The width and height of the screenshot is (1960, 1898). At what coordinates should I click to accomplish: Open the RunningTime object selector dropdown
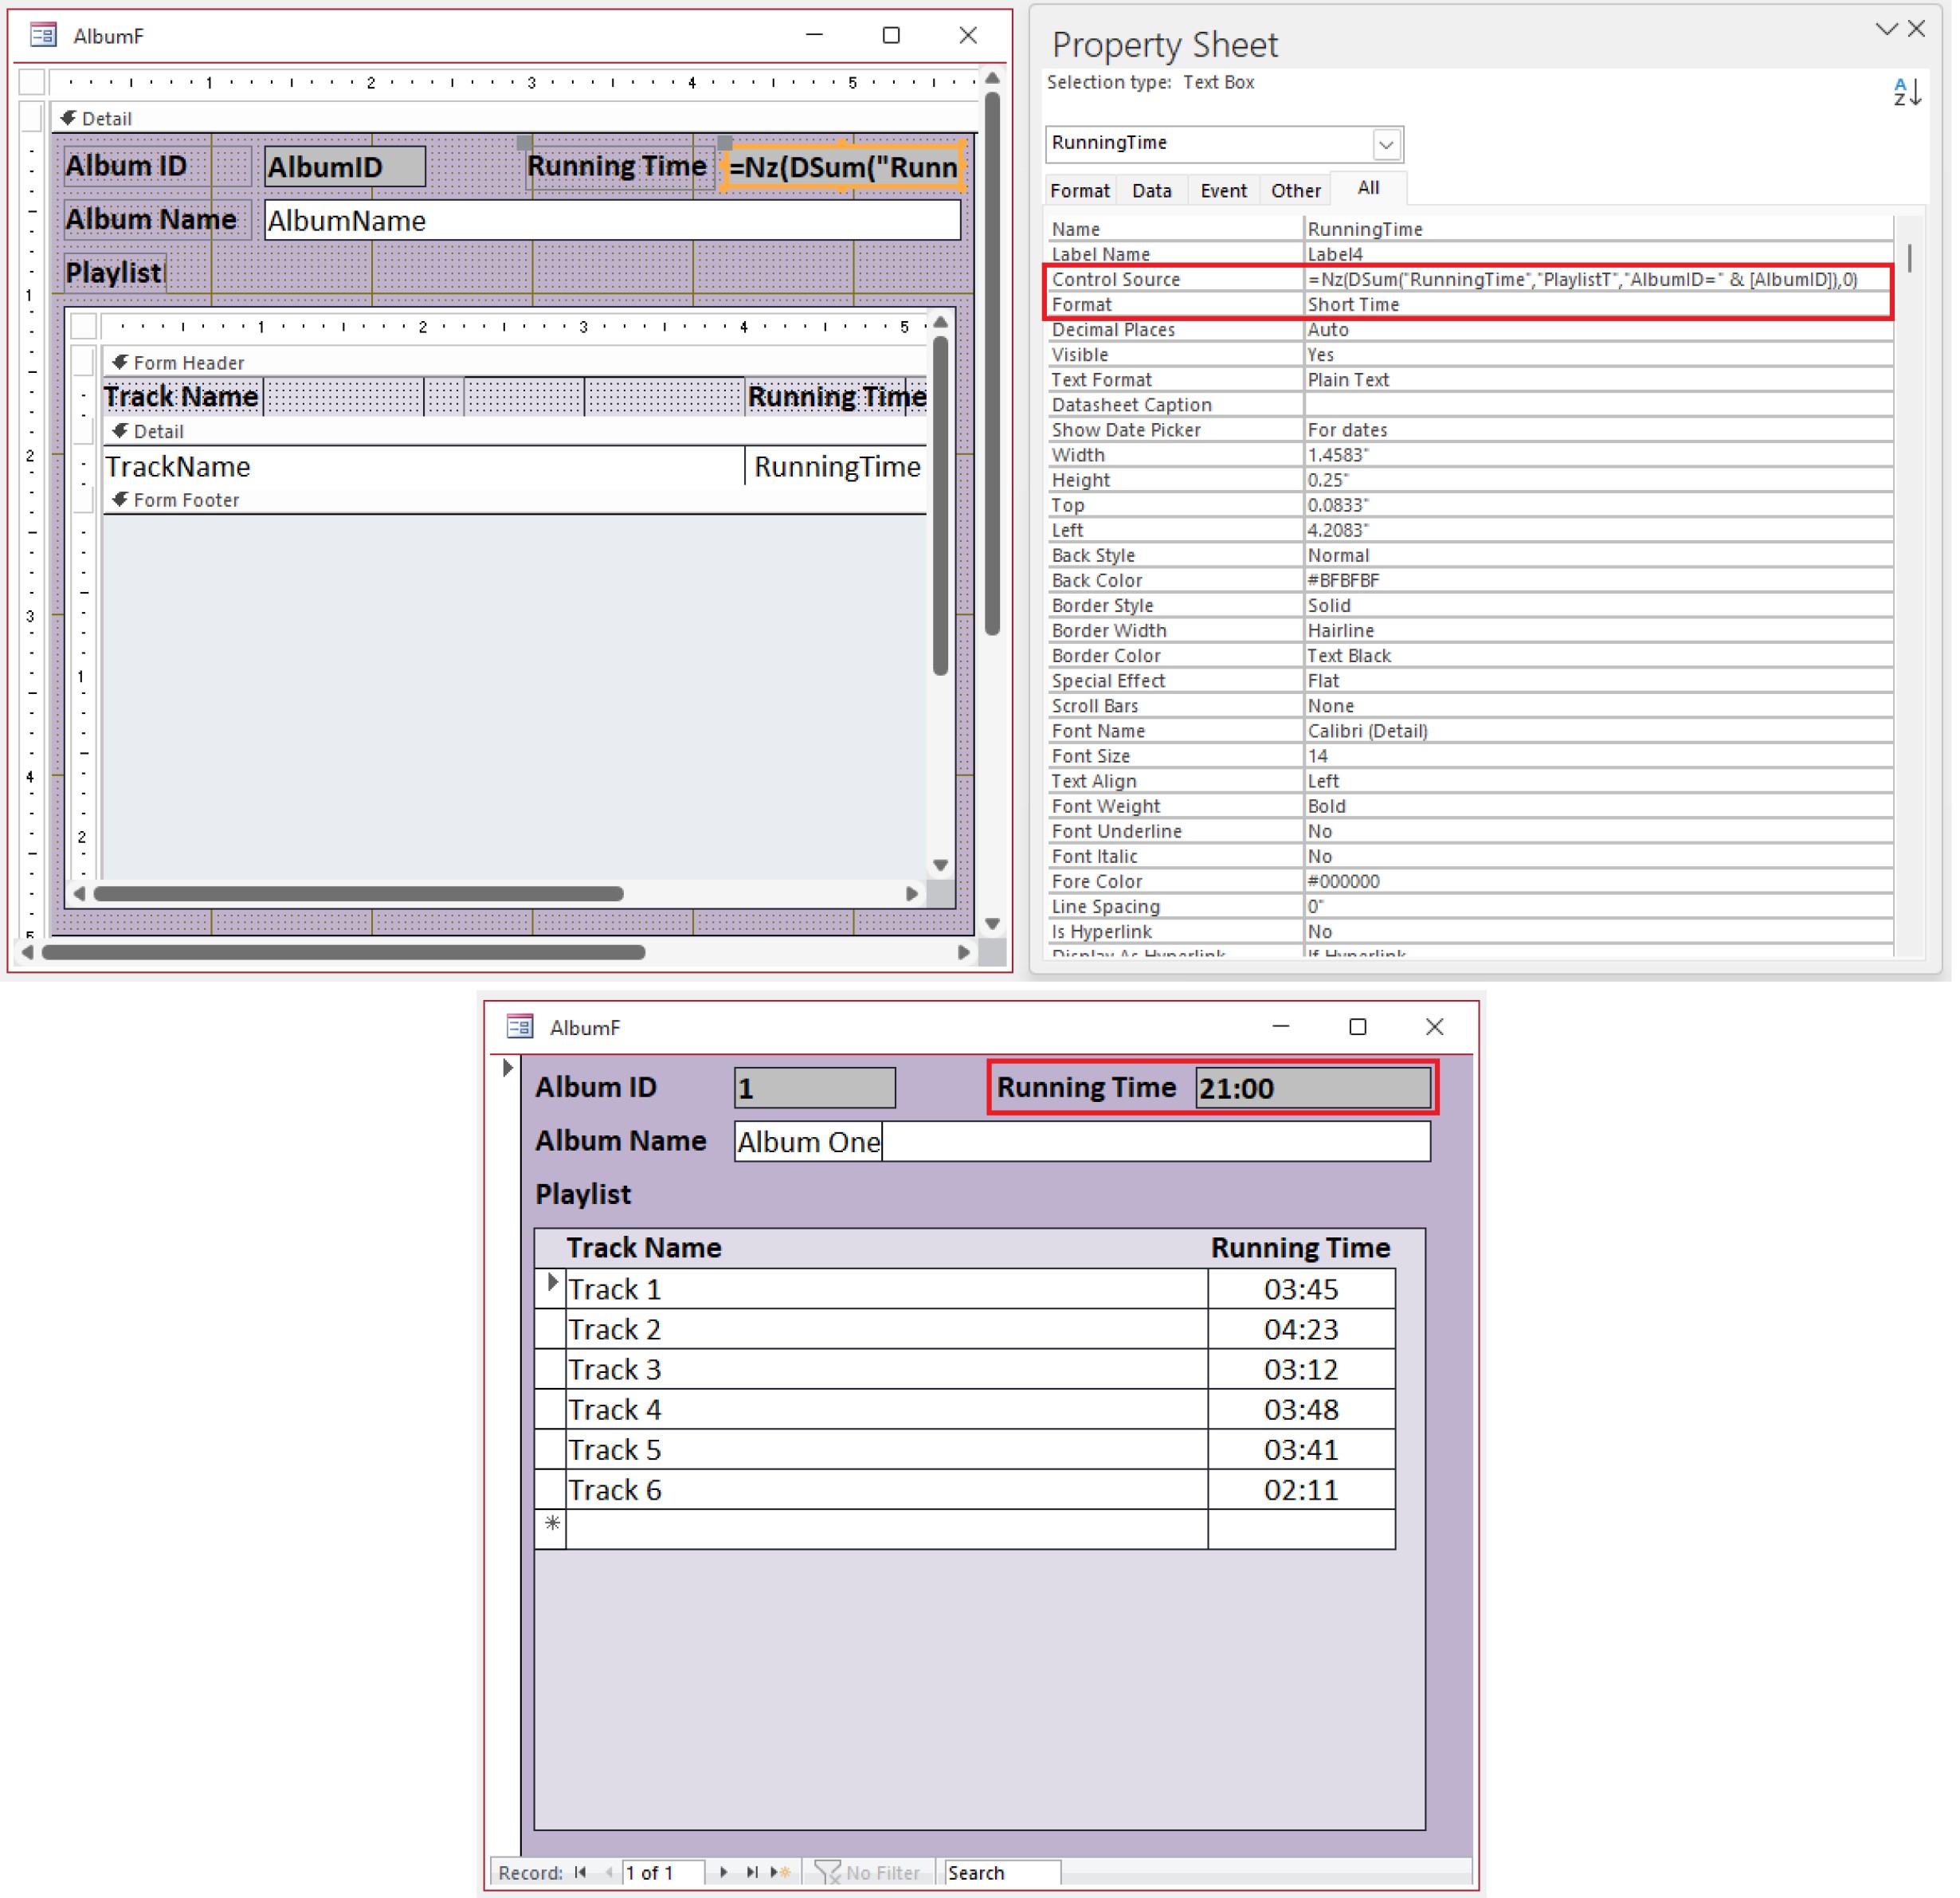coord(1388,144)
